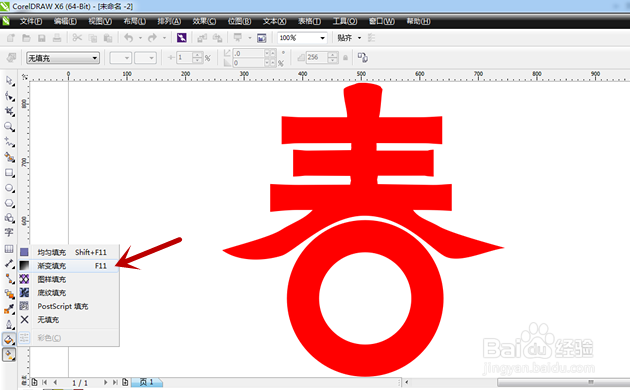Image resolution: width=630 pixels, height=390 pixels.
Task: Select the Outline pen tool
Action: [9, 325]
